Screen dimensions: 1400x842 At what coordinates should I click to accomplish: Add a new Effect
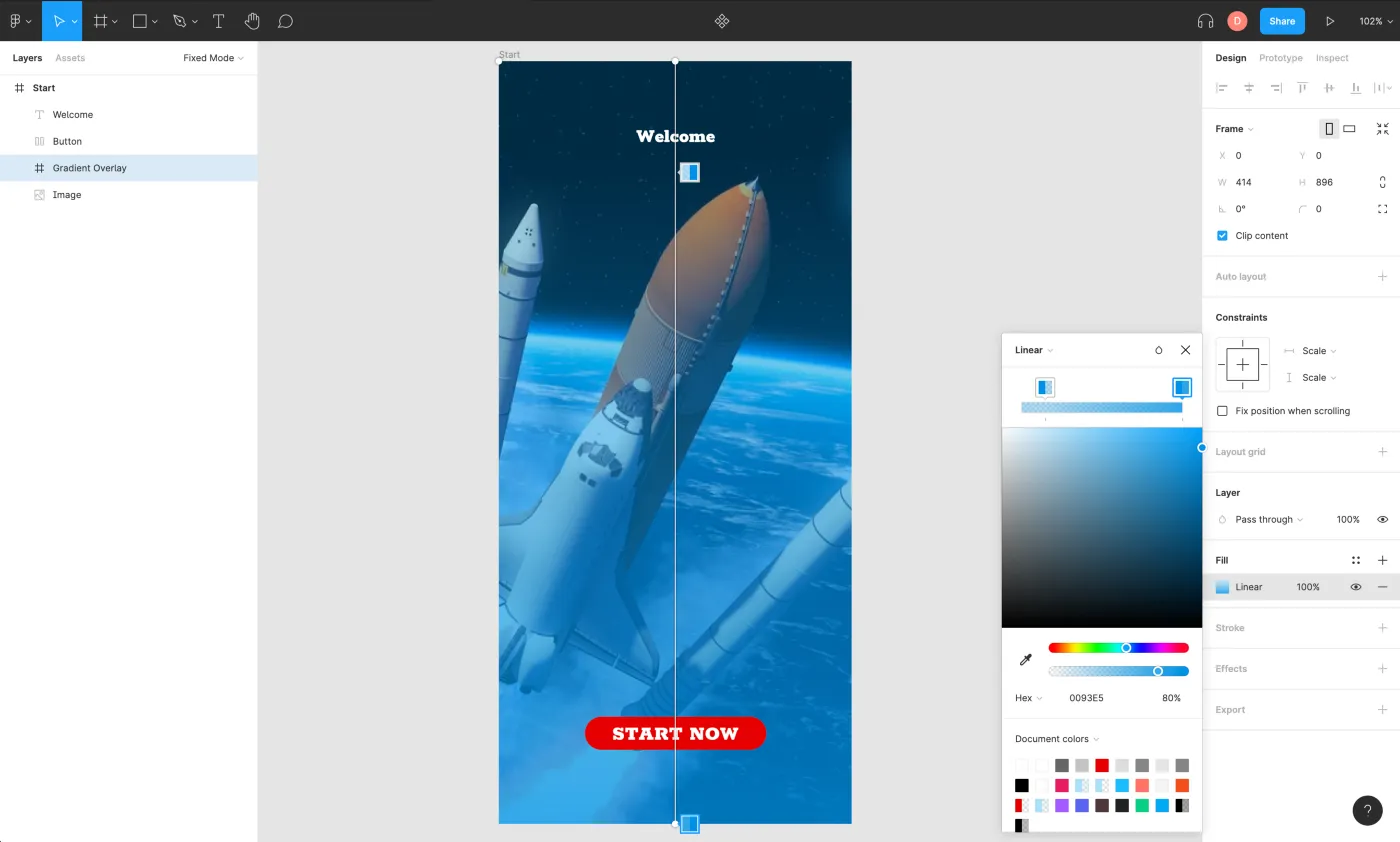click(1383, 669)
